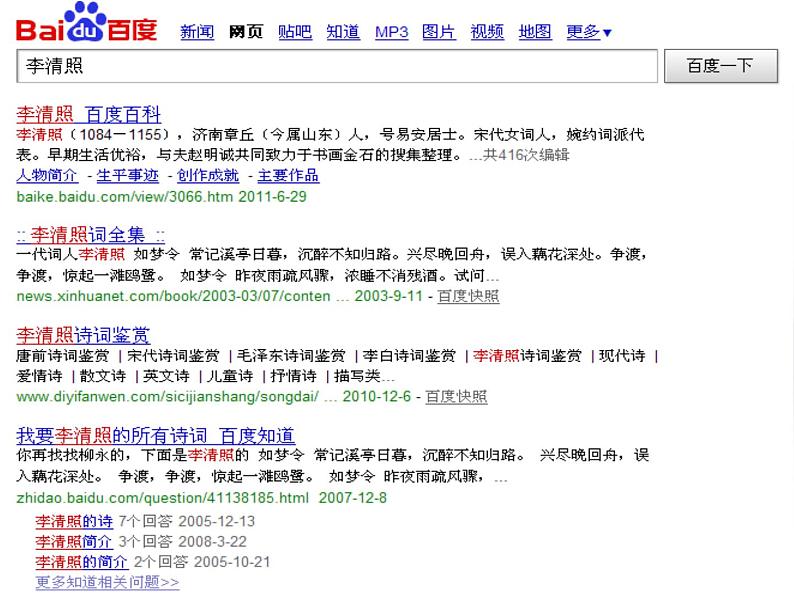Switch to the 贴吧 tab
794x596 pixels.
tap(295, 32)
